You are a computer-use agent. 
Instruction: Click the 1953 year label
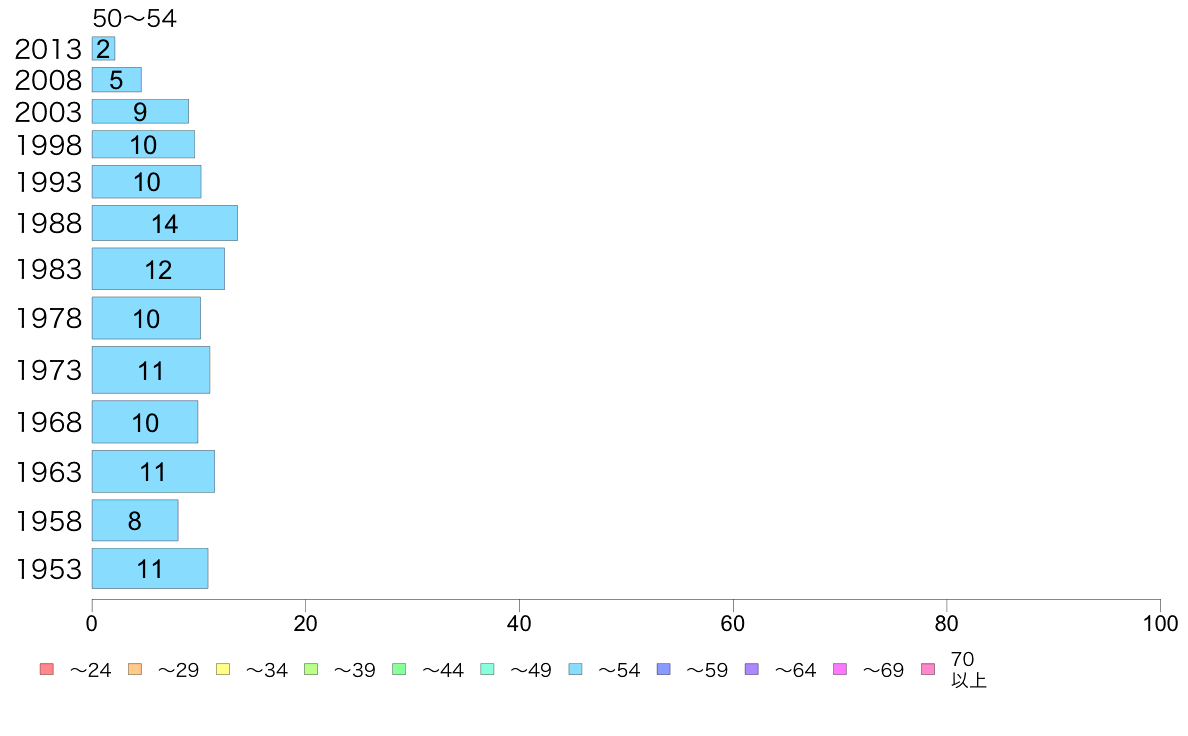48,569
